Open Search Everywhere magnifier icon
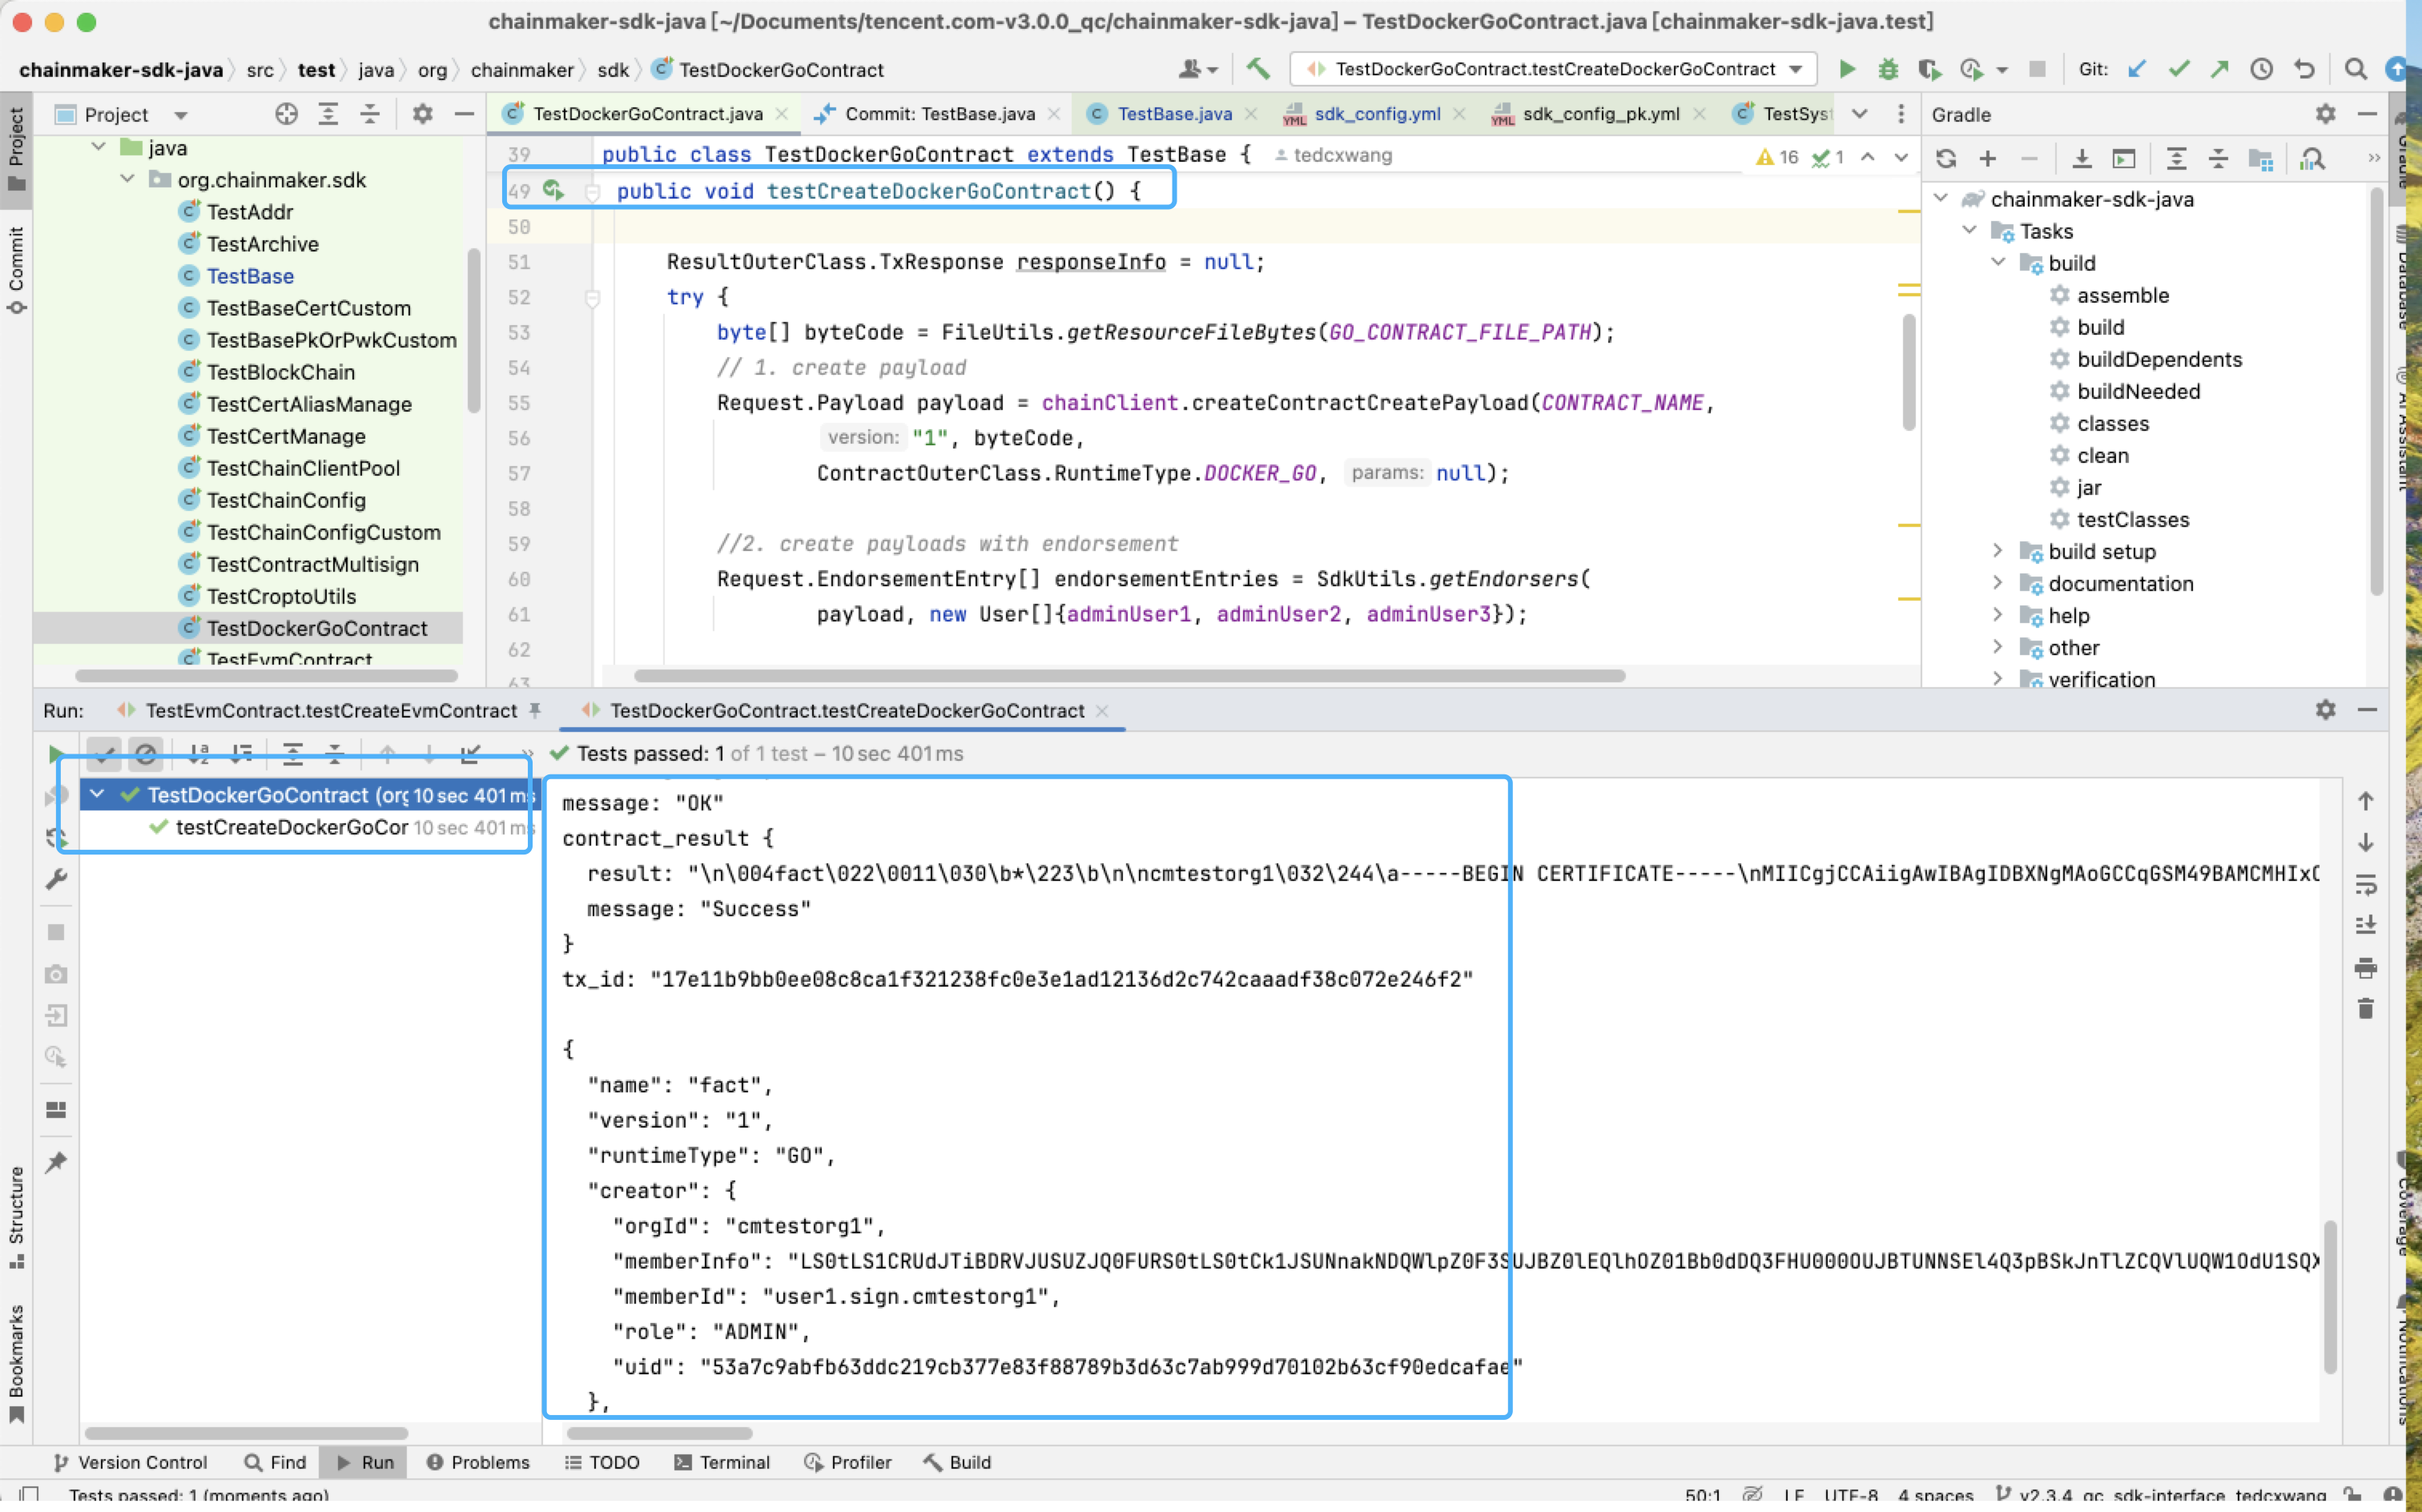This screenshot has height=1512, width=2422. click(x=2356, y=69)
